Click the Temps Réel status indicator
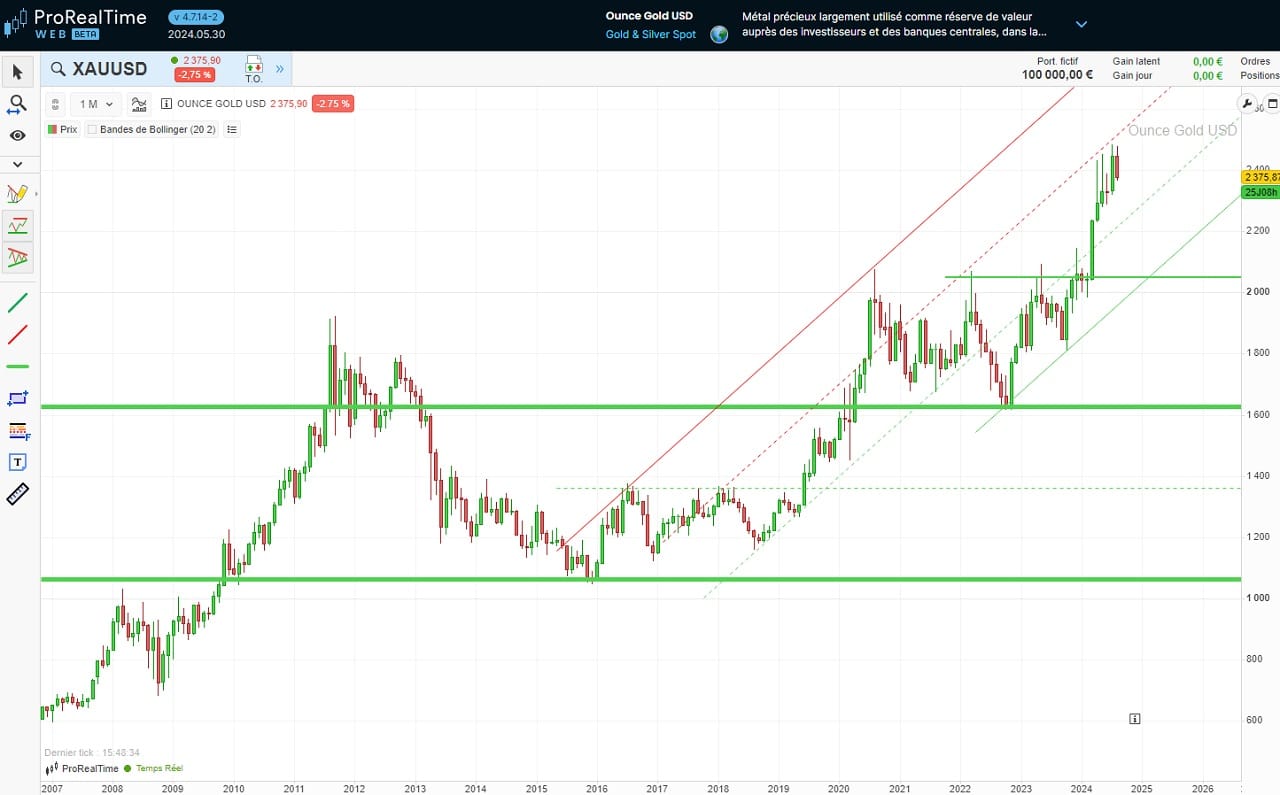This screenshot has width=1280, height=795. [153, 768]
